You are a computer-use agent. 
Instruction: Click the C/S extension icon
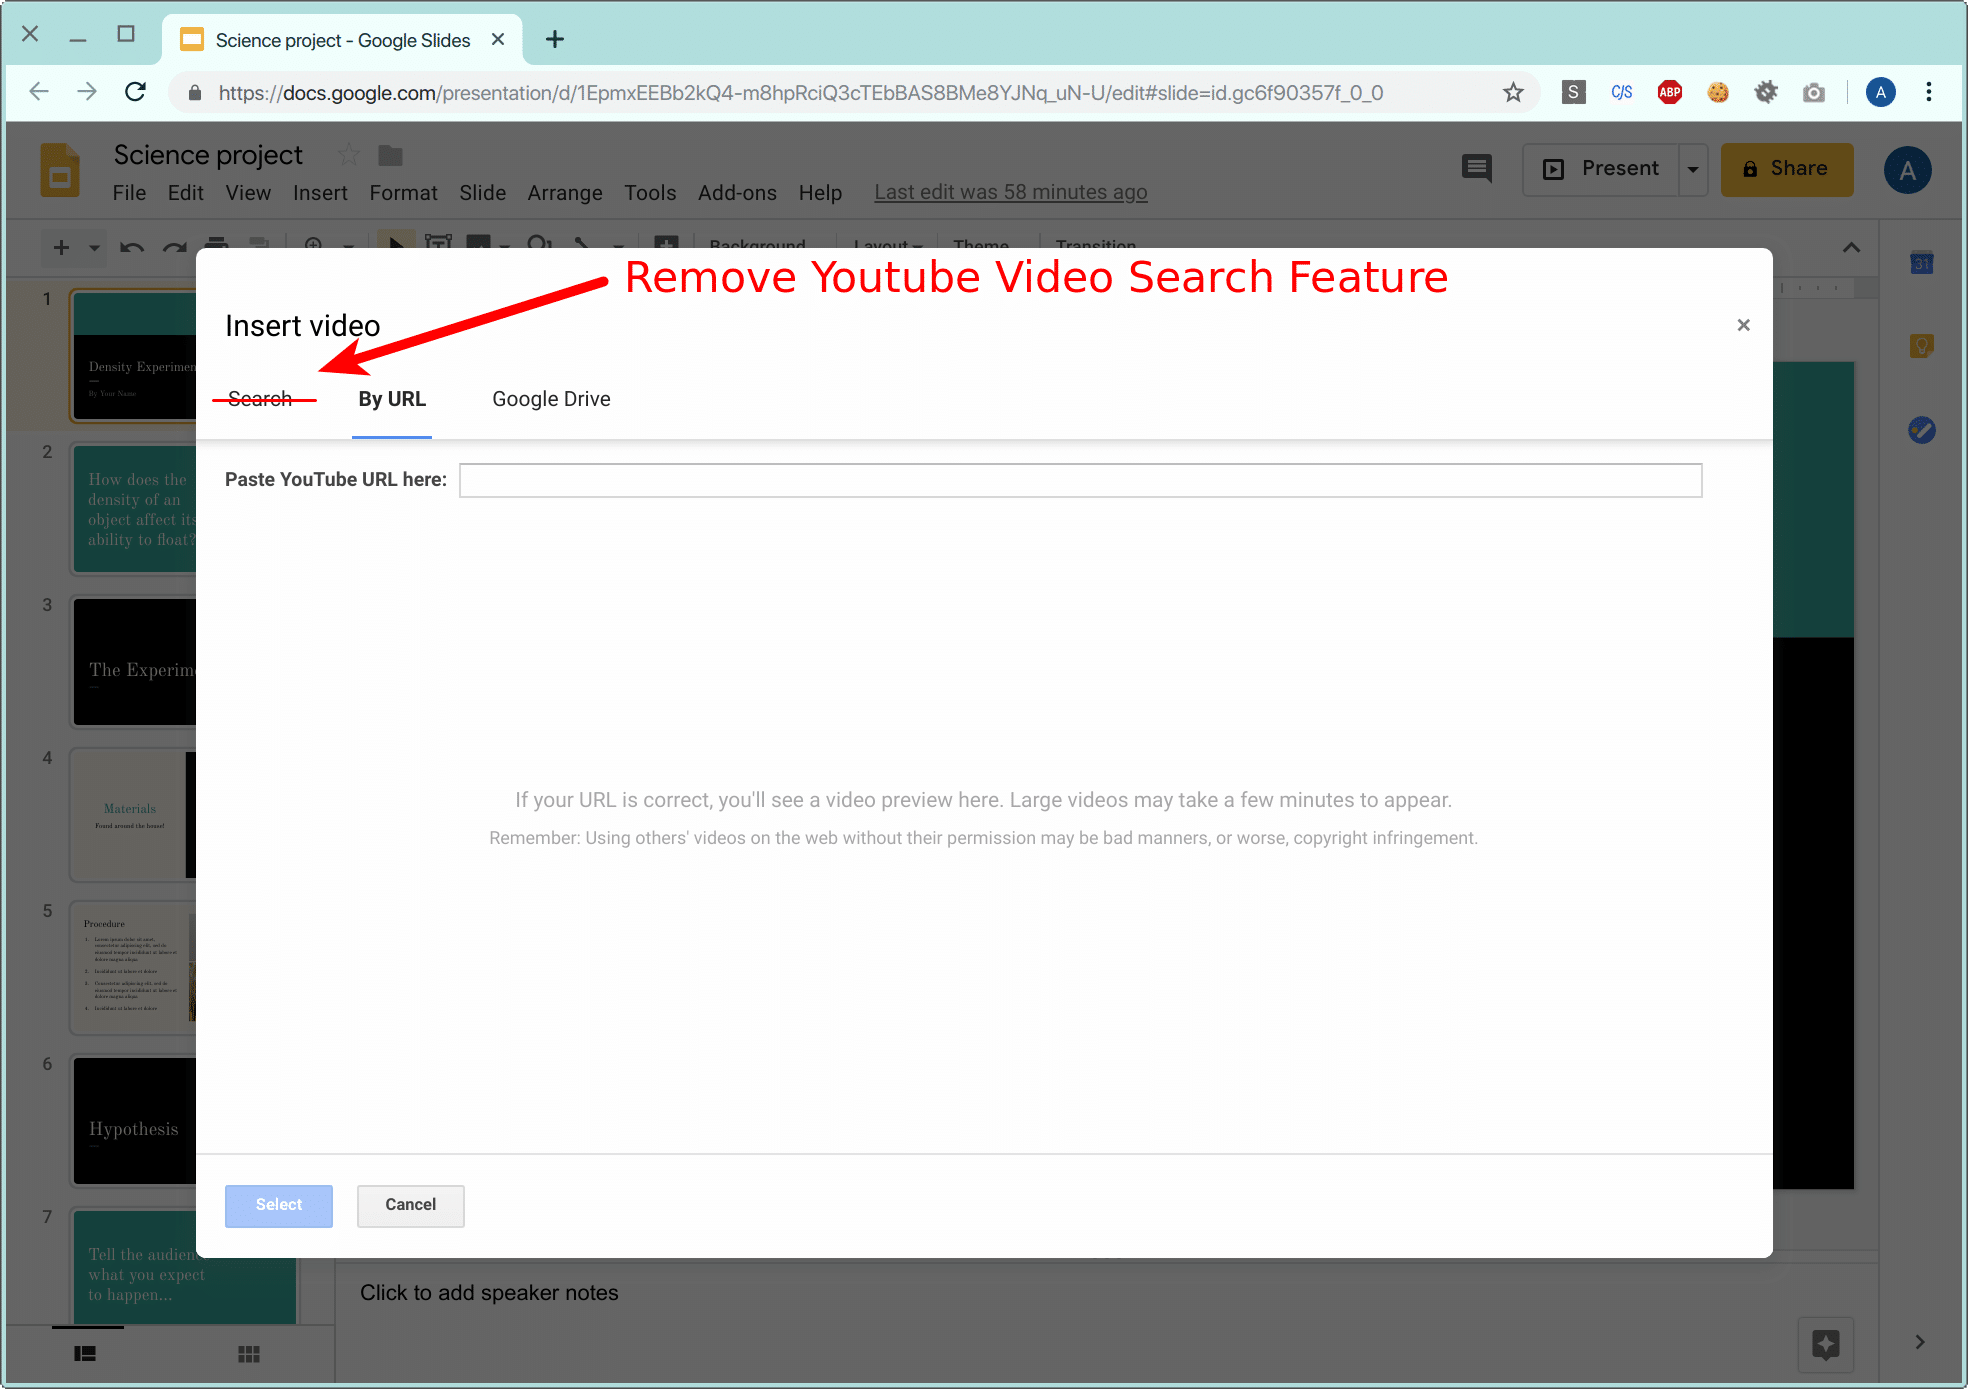(x=1621, y=93)
